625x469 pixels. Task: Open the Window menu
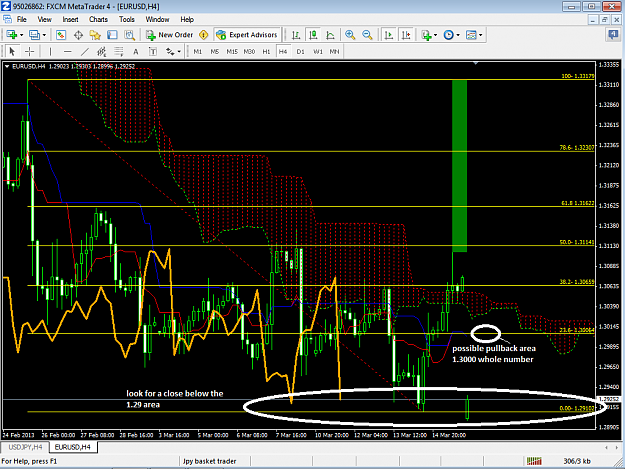point(157,19)
